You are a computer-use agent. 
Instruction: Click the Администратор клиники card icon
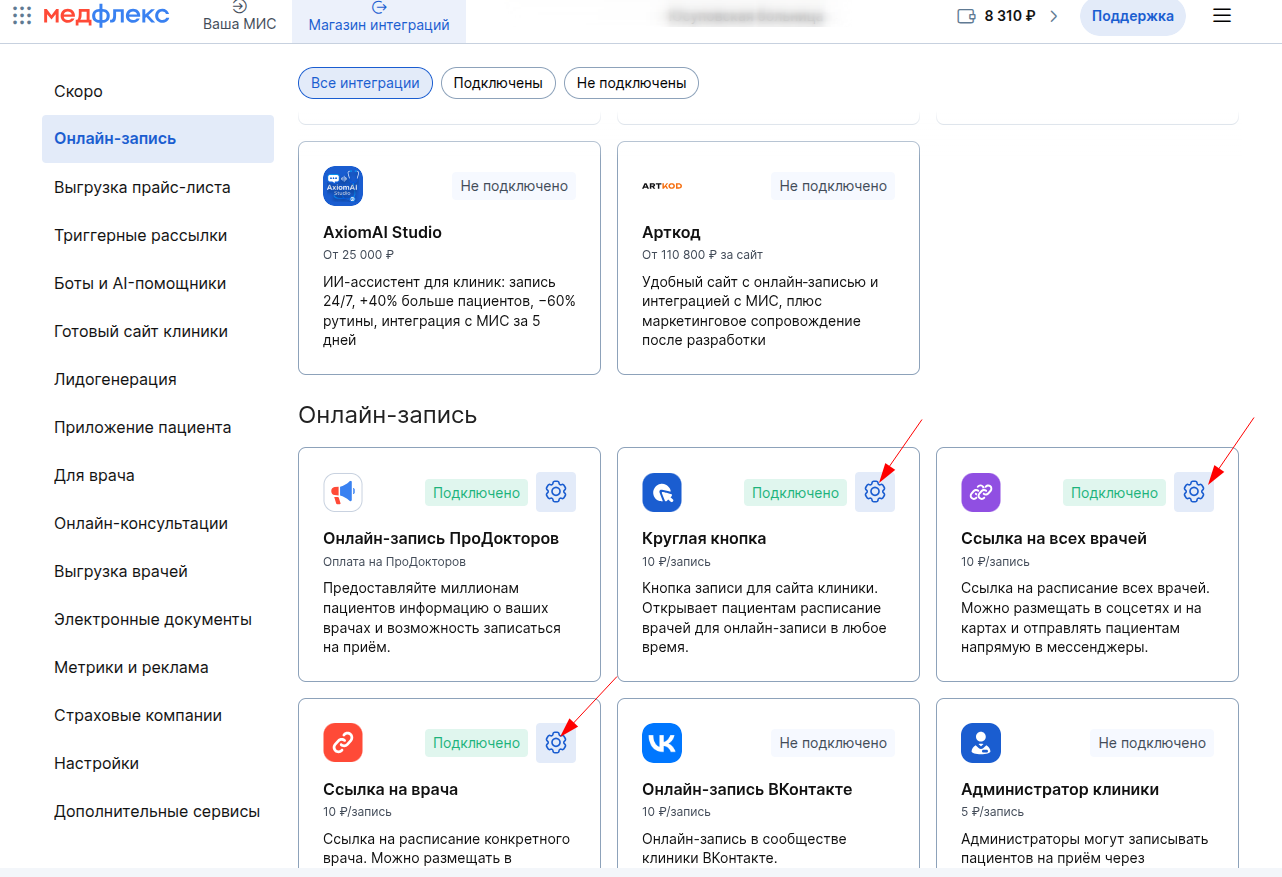coord(980,743)
